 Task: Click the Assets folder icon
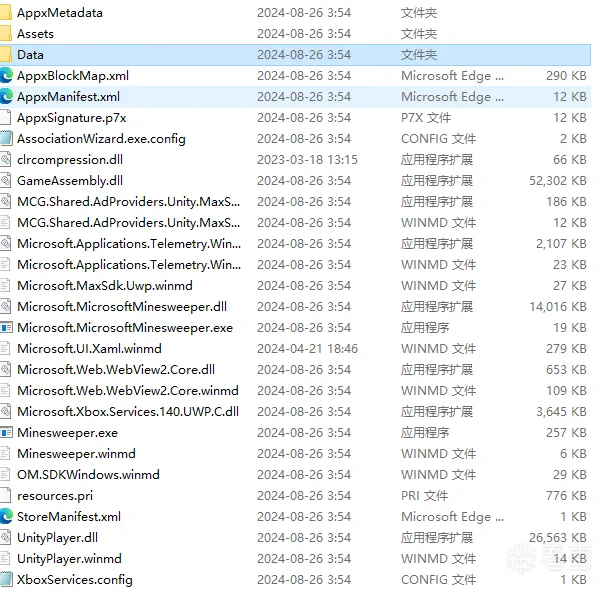pyautogui.click(x=5, y=34)
